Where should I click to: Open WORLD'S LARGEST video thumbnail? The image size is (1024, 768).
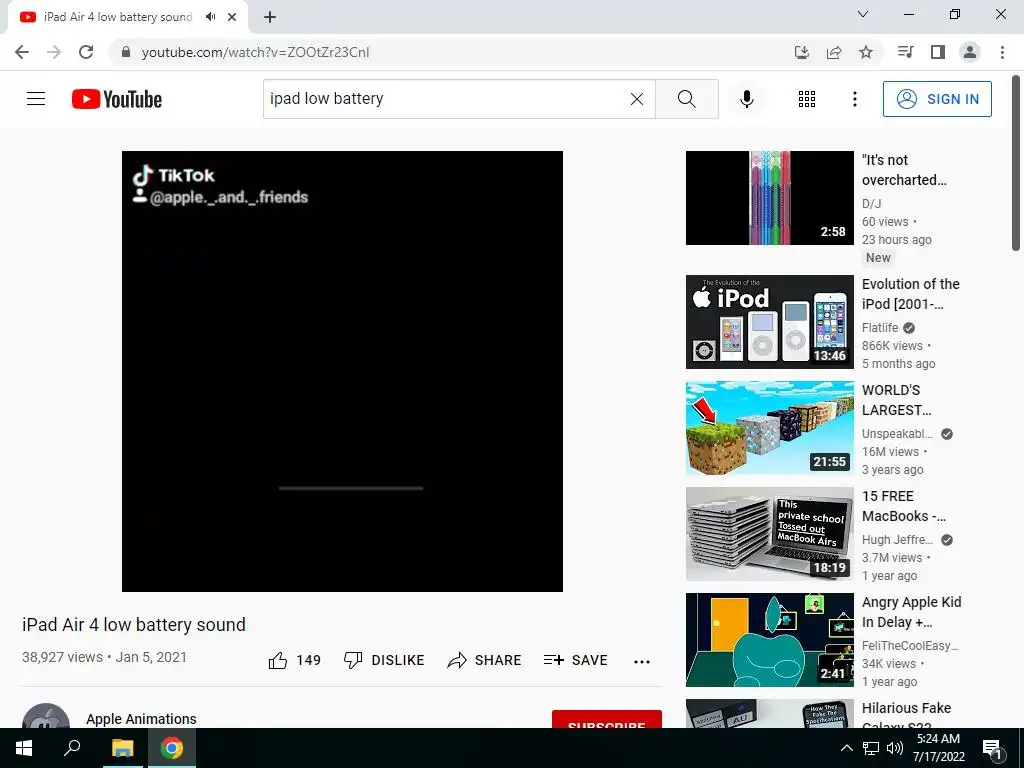pyautogui.click(x=769, y=428)
